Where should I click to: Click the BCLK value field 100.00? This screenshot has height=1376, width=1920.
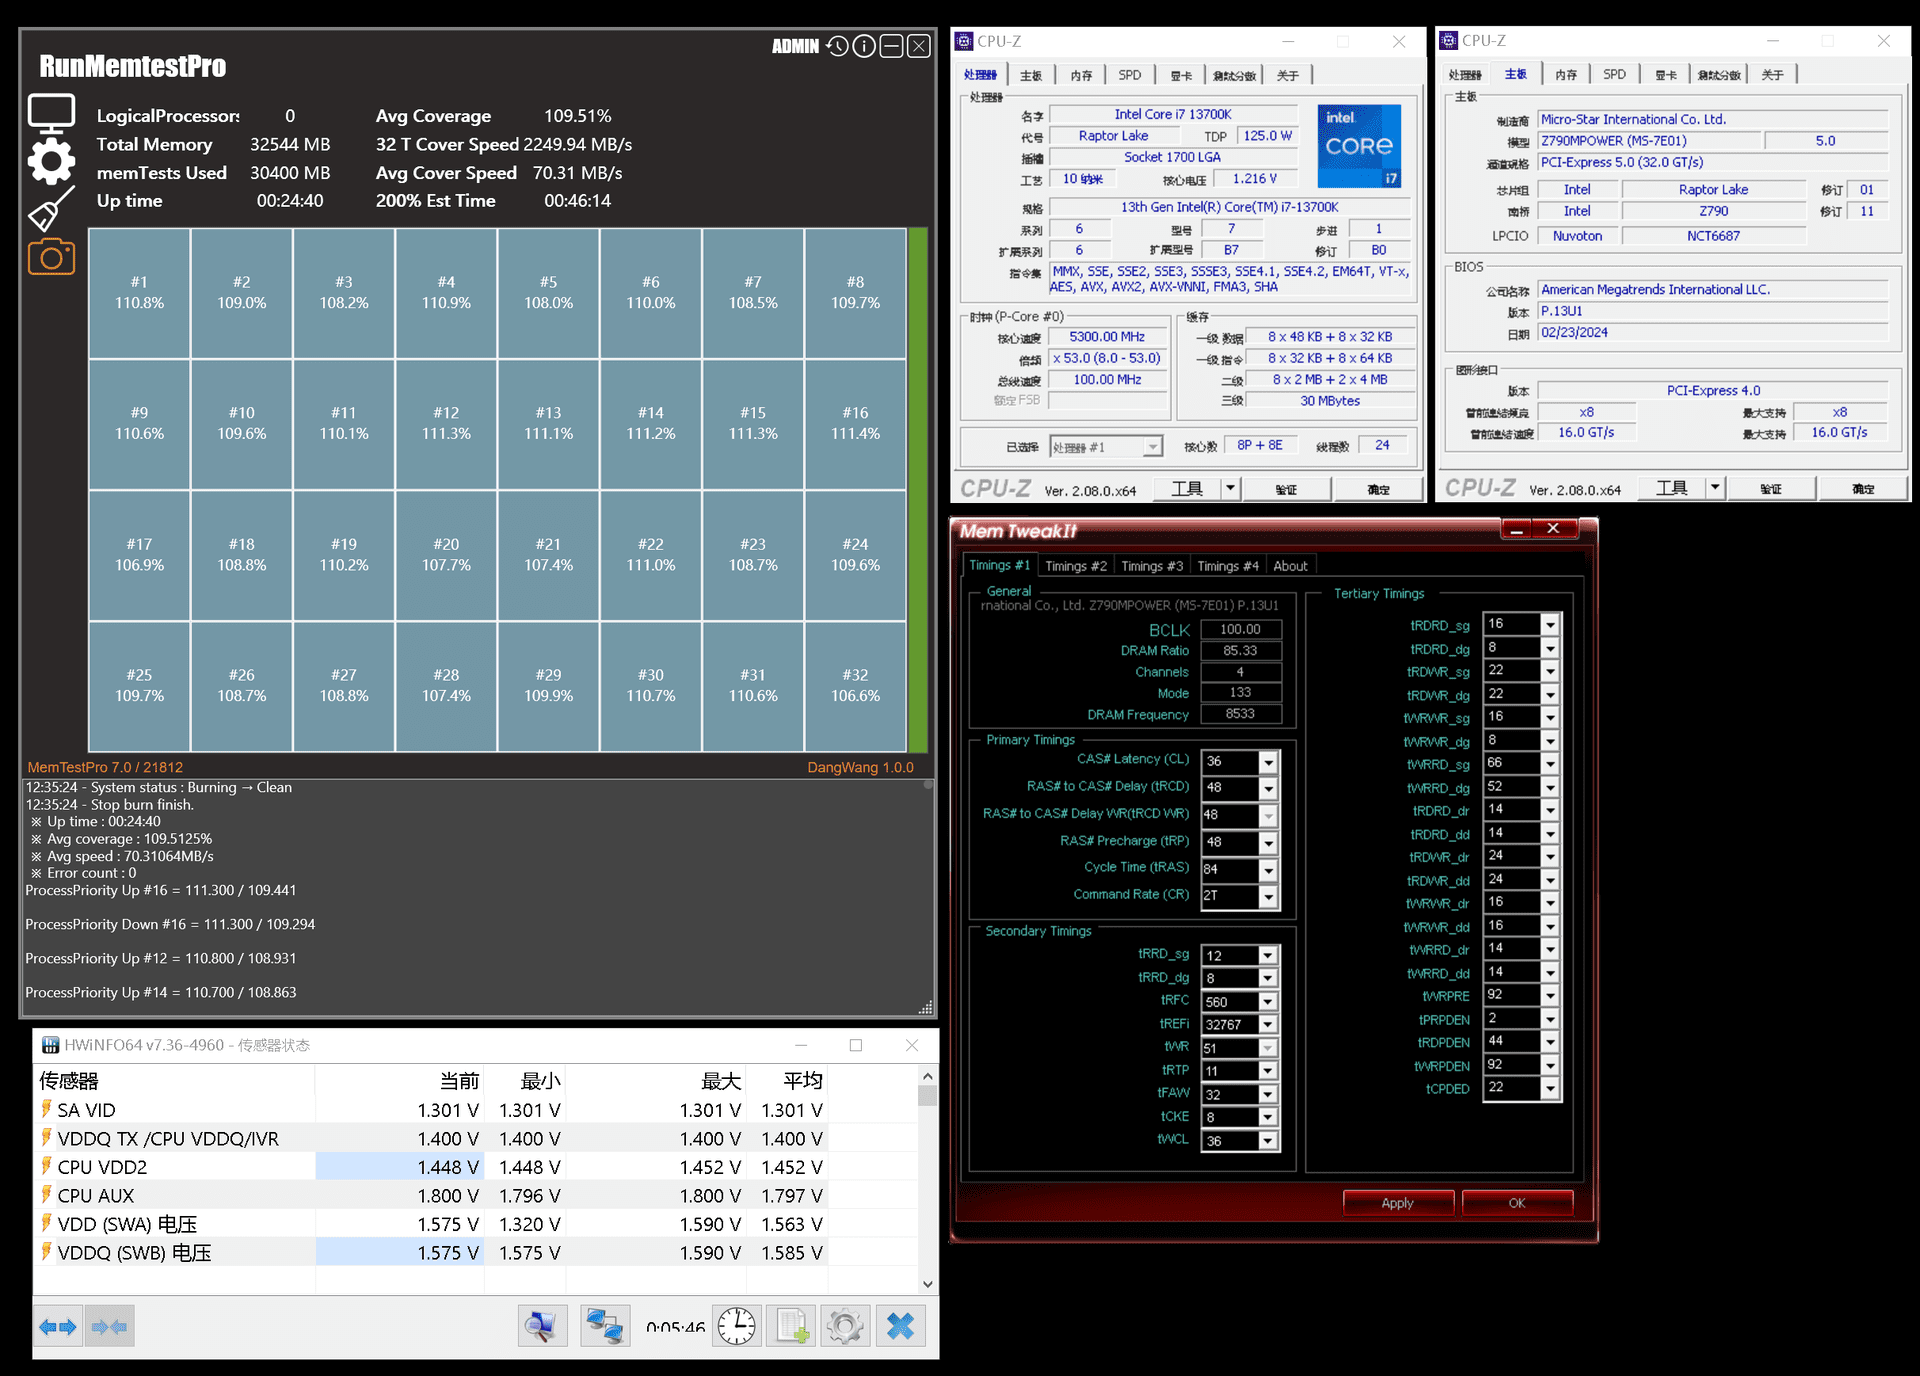(x=1240, y=630)
